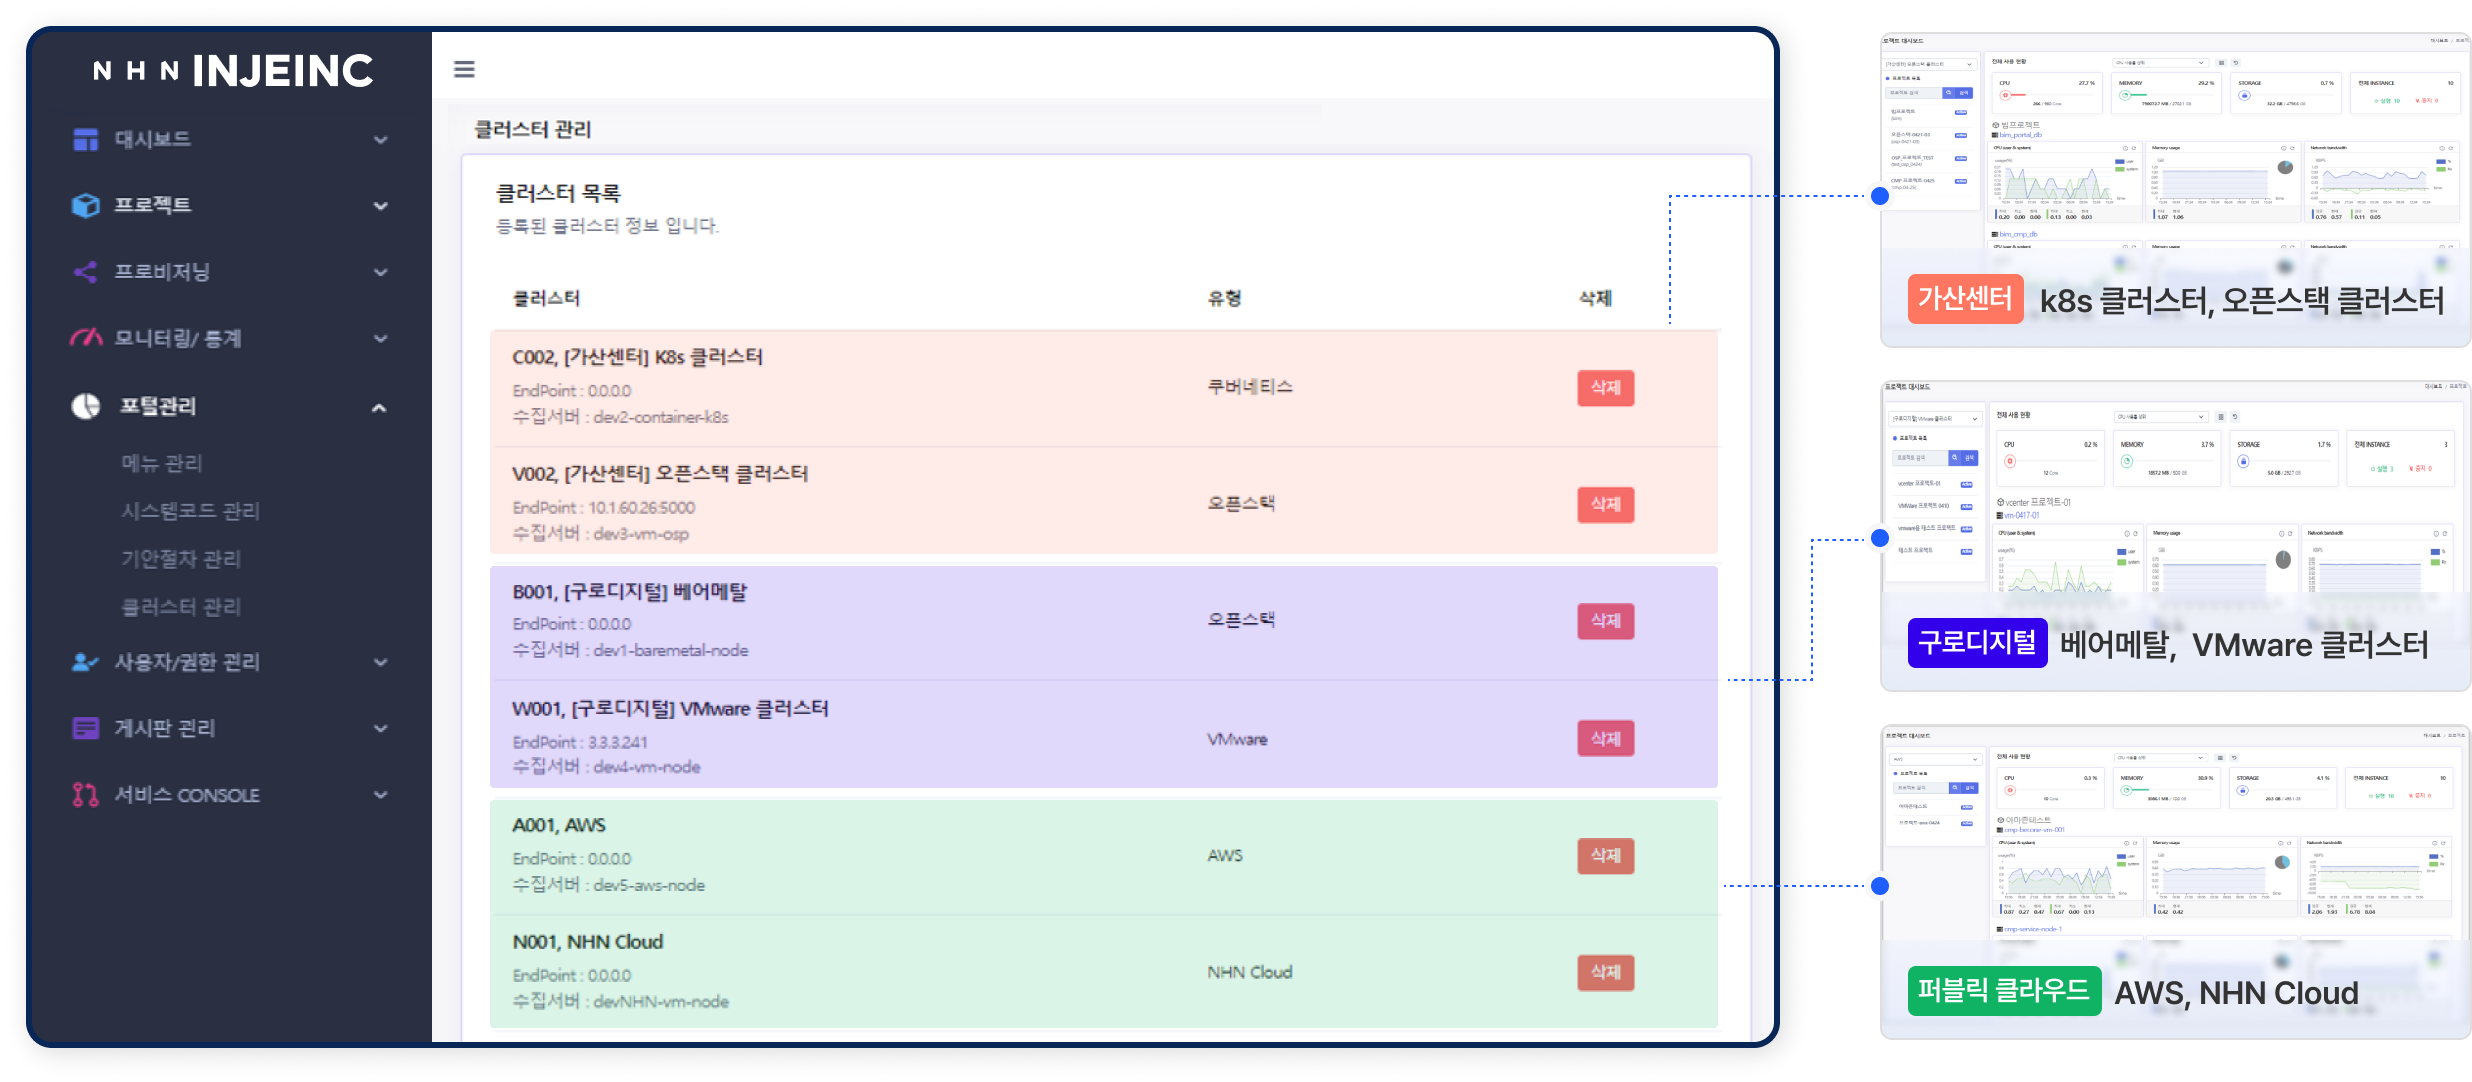
Task: Click 수집서버 : dev5-aws-node text
Action: point(608,885)
